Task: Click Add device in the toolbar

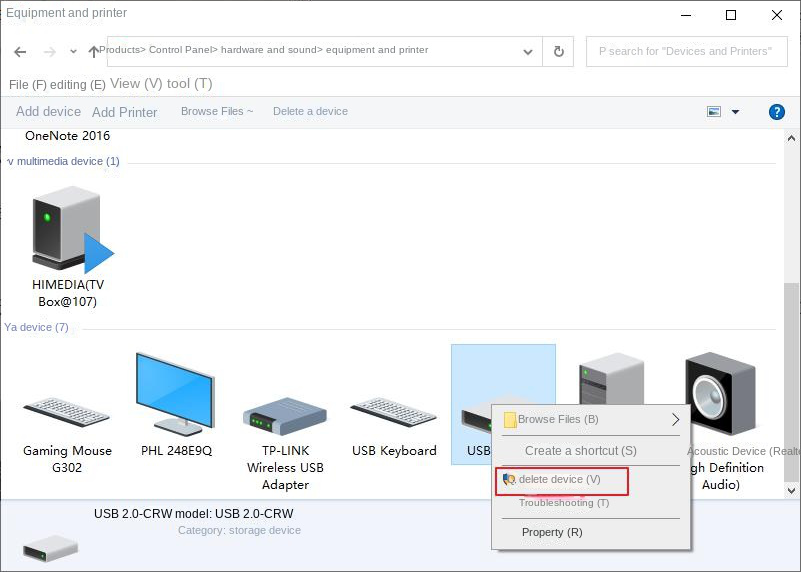Action: (x=48, y=112)
